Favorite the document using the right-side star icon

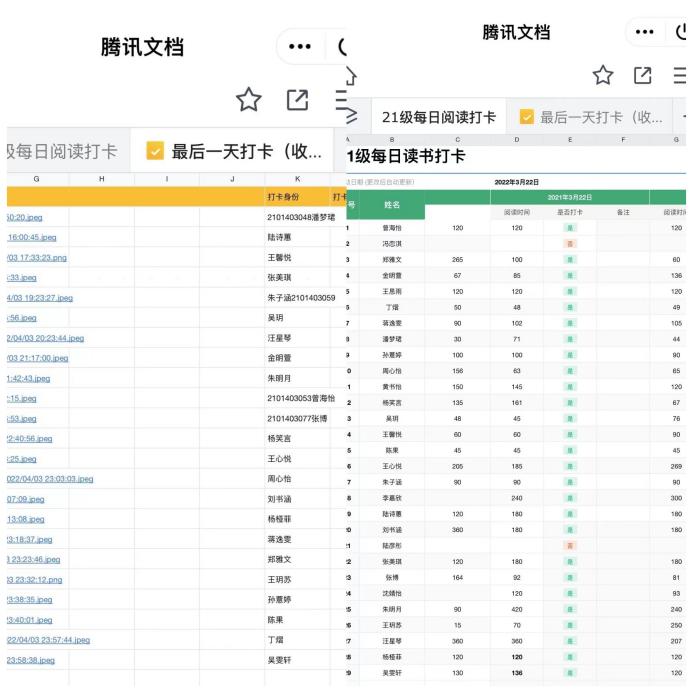[602, 75]
